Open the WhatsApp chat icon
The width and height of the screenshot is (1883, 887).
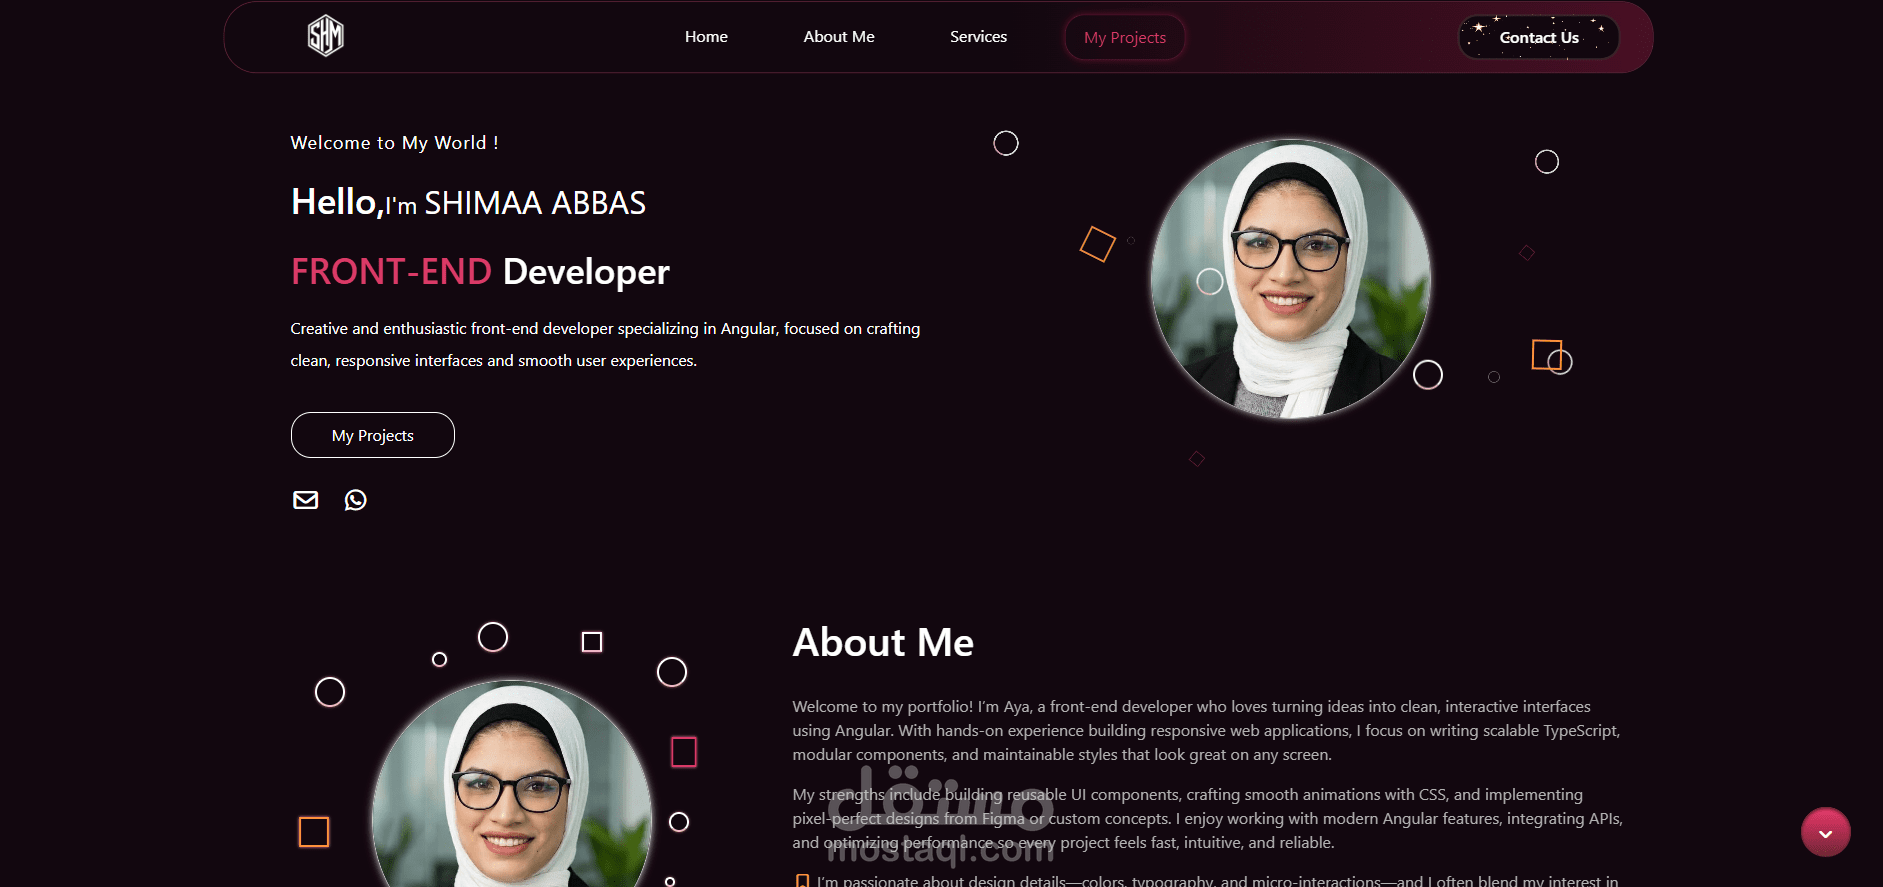[355, 500]
